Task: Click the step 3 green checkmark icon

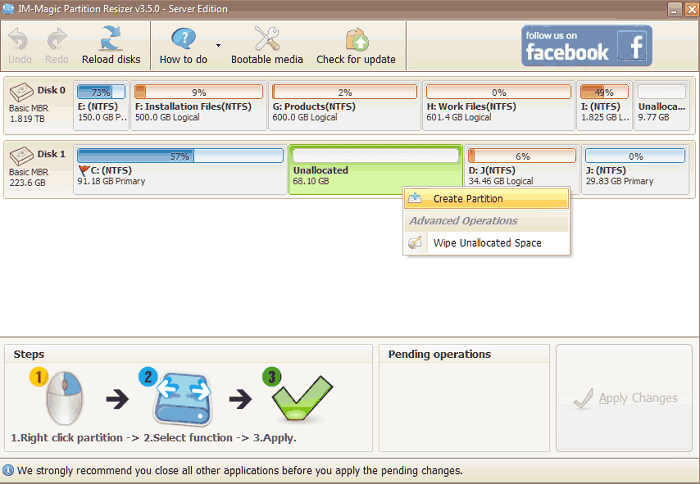Action: pos(302,398)
